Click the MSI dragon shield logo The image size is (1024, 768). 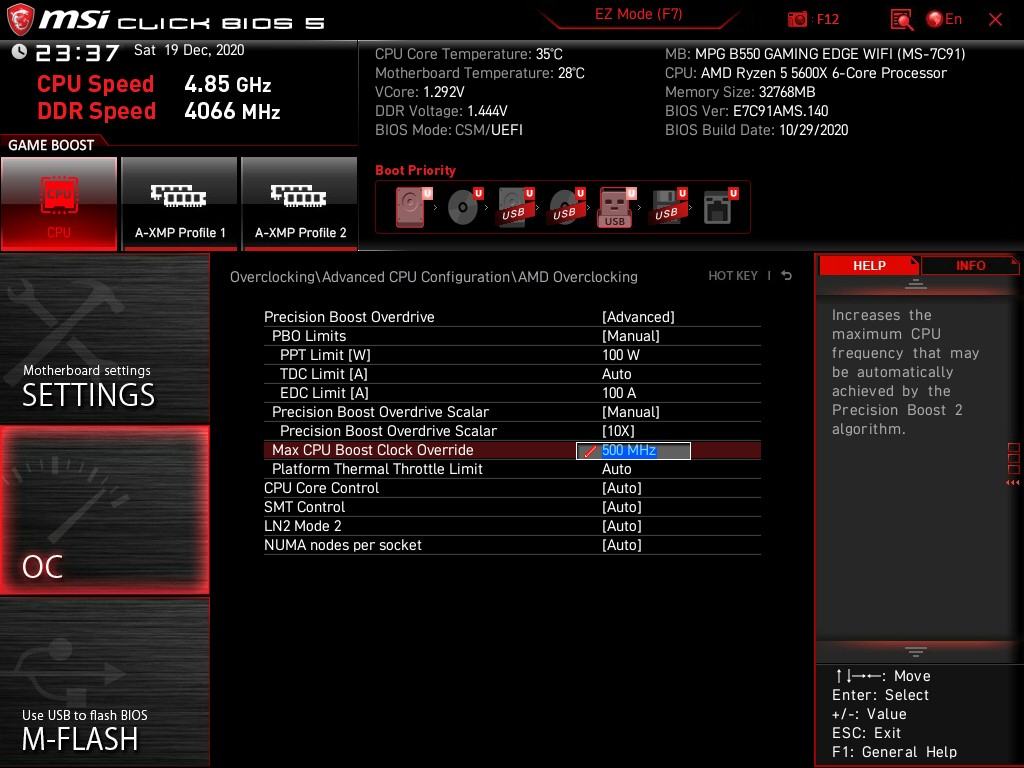(x=20, y=20)
